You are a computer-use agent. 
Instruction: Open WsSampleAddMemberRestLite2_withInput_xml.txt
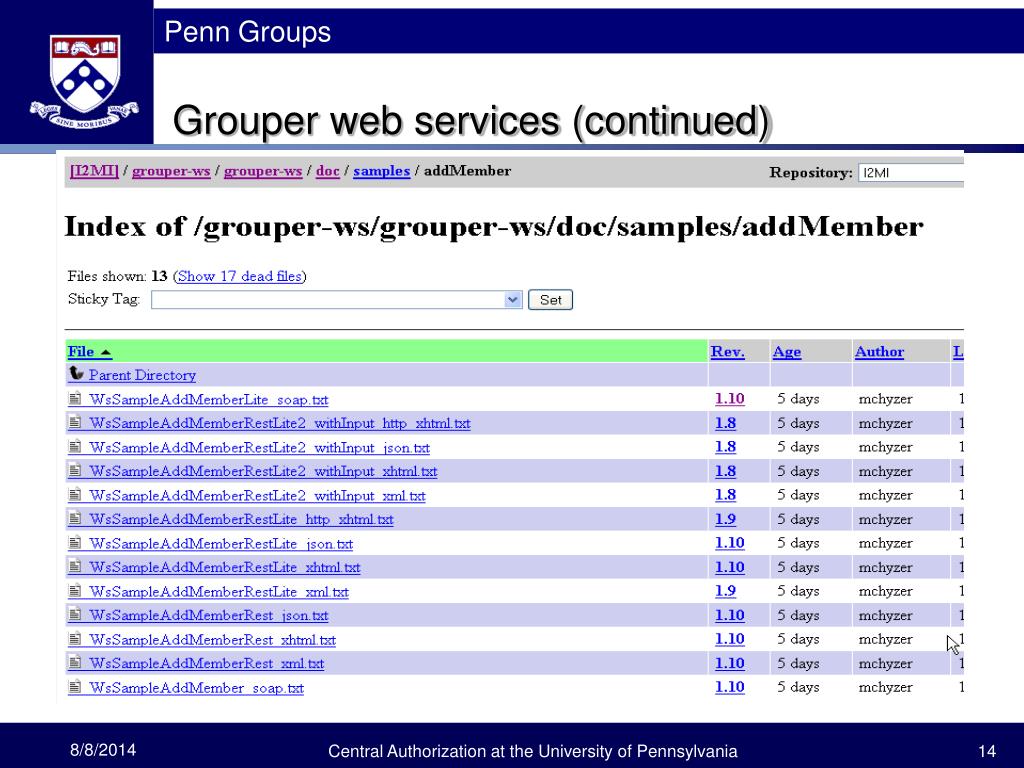coord(257,496)
